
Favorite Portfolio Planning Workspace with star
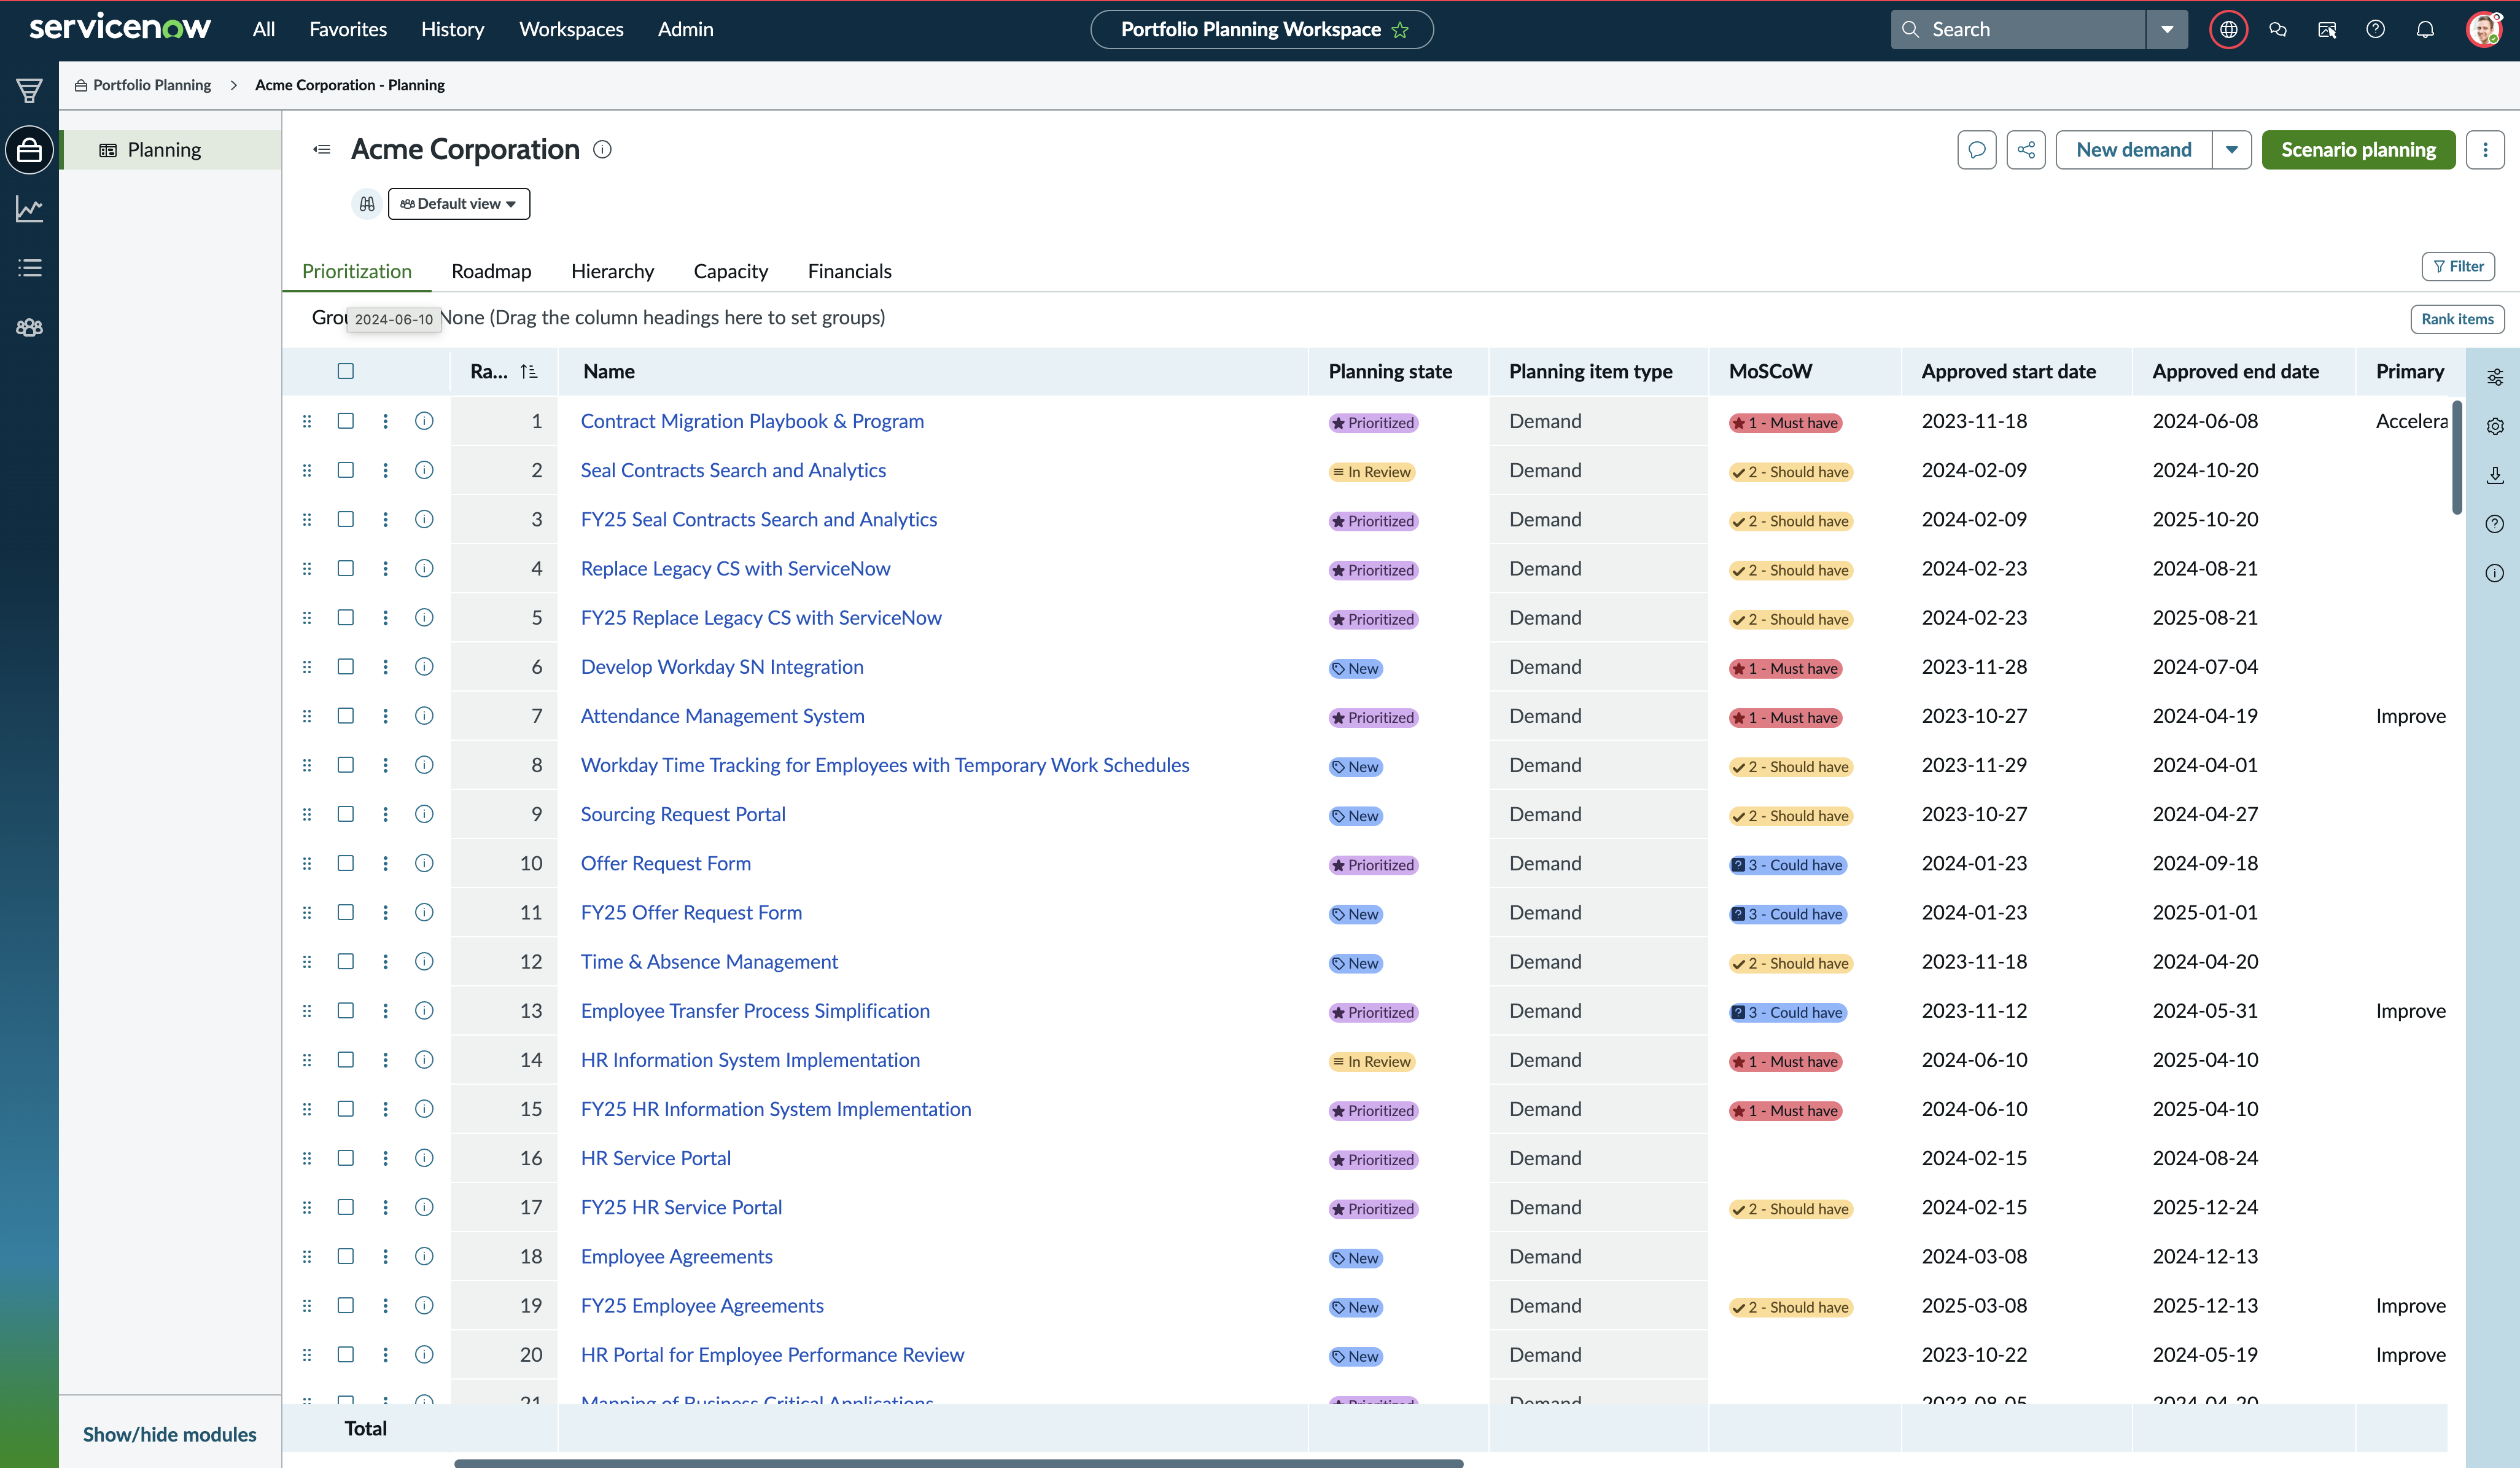point(1400,30)
